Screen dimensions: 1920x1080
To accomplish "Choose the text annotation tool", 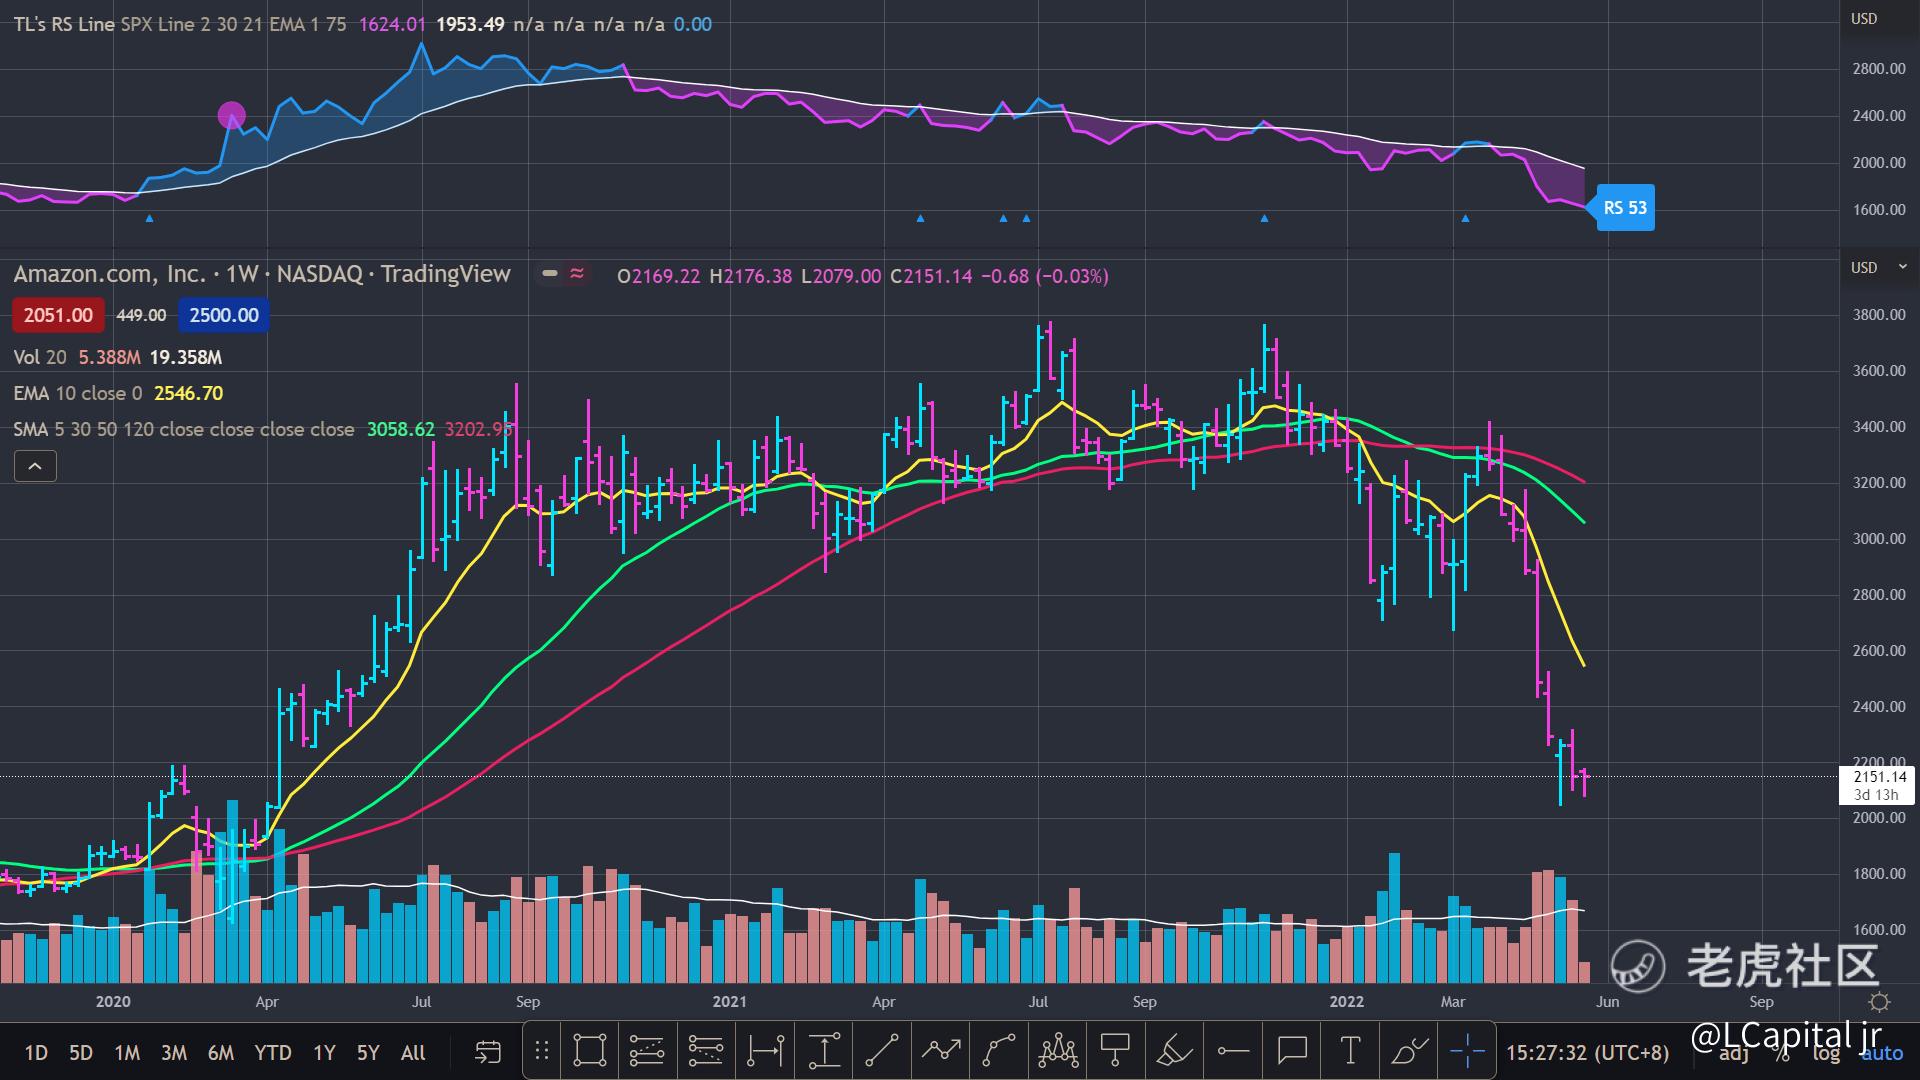I will click(1349, 1051).
